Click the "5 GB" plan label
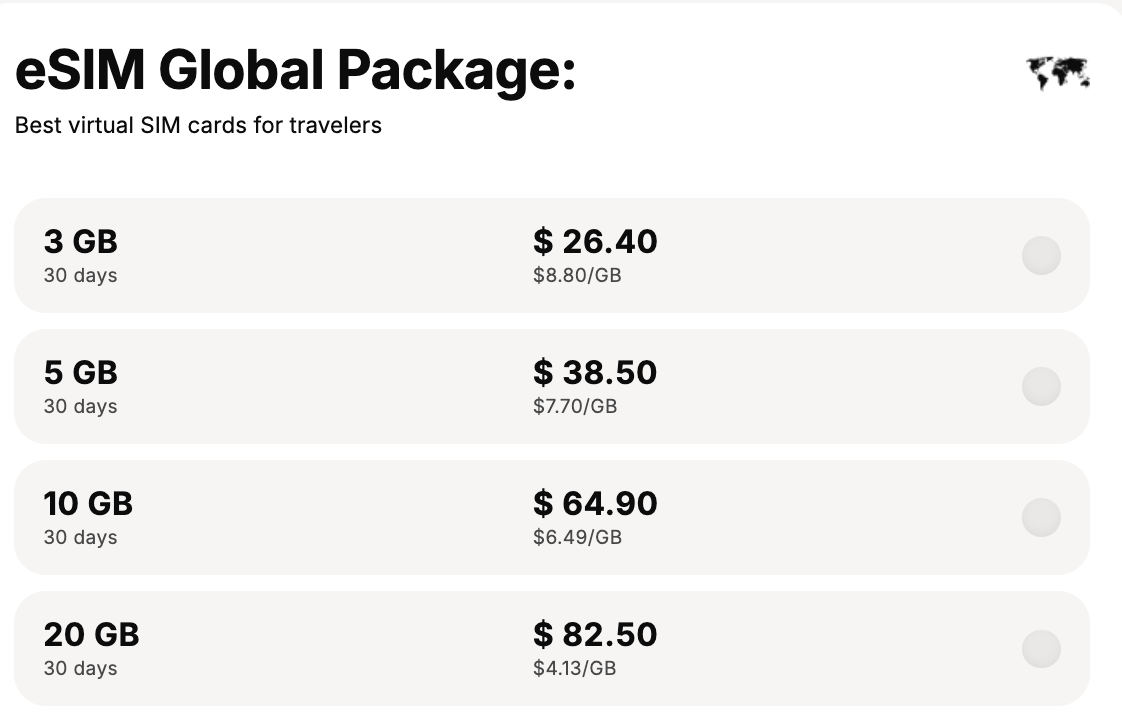Image resolution: width=1122 pixels, height=724 pixels. click(81, 373)
